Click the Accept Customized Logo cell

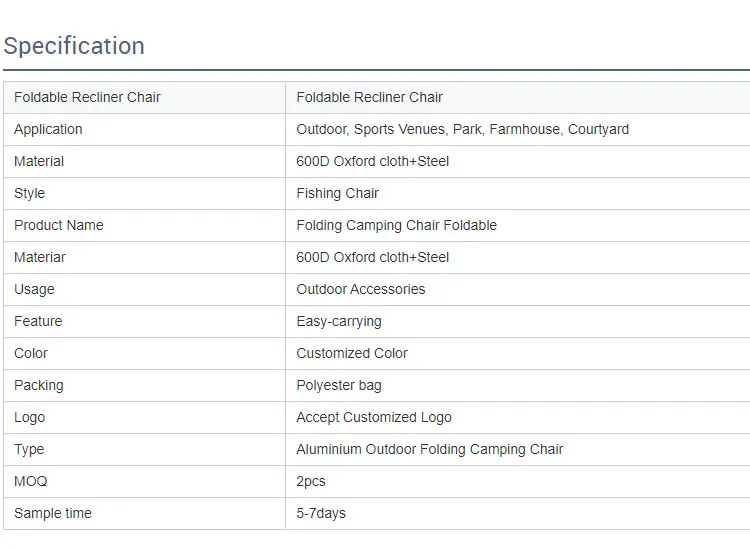[x=373, y=417]
